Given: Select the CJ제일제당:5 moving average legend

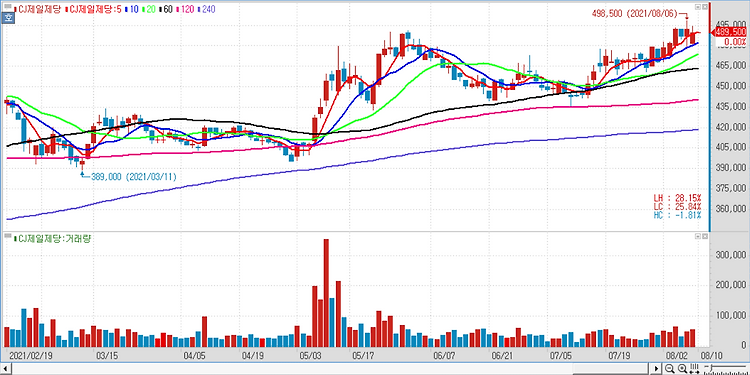Looking at the screenshot, I should (94, 9).
